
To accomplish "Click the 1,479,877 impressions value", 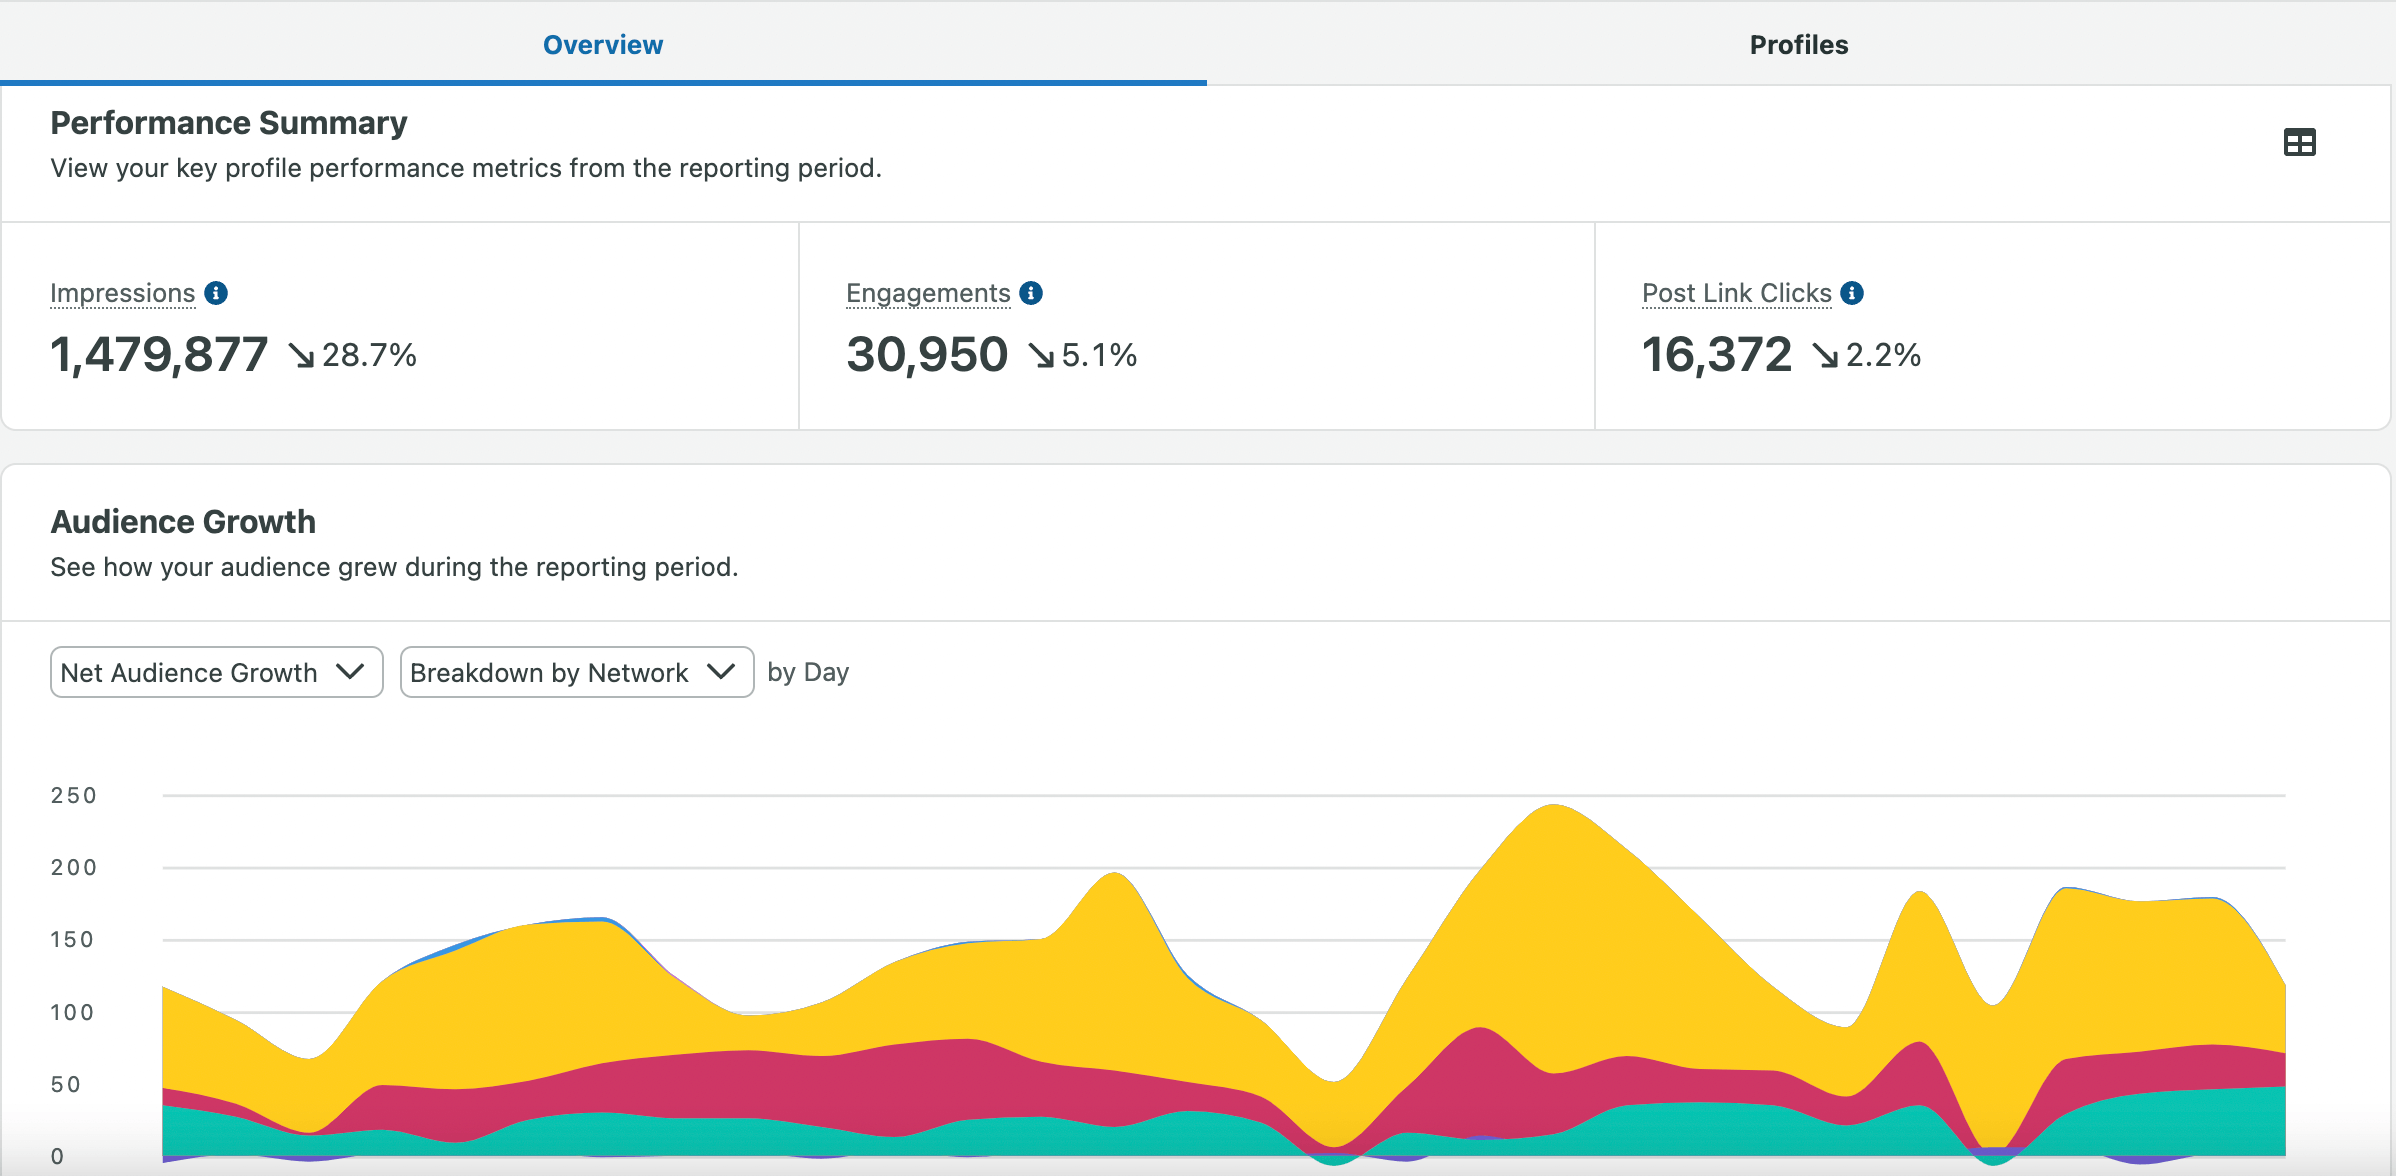I will point(158,356).
